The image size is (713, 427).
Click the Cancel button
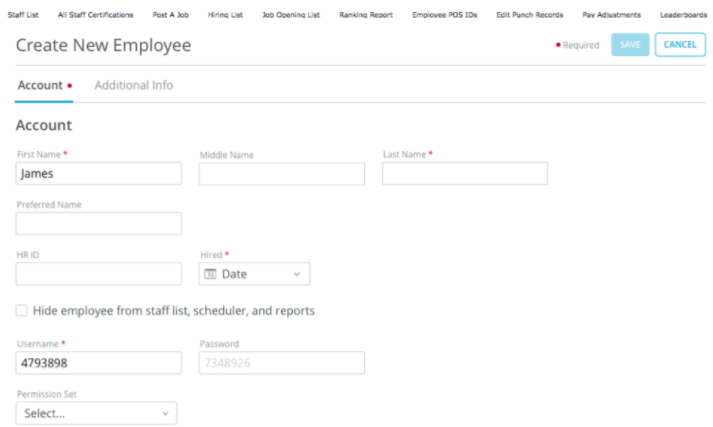pyautogui.click(x=679, y=45)
